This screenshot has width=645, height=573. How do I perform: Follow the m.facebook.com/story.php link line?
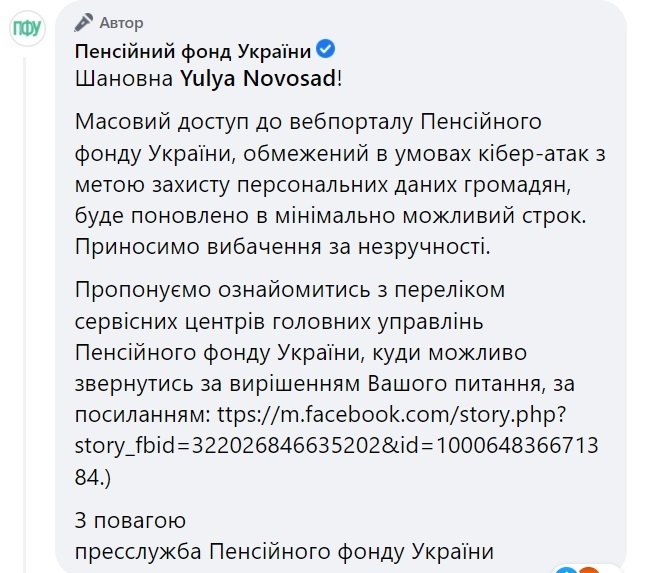pyautogui.click(x=391, y=415)
